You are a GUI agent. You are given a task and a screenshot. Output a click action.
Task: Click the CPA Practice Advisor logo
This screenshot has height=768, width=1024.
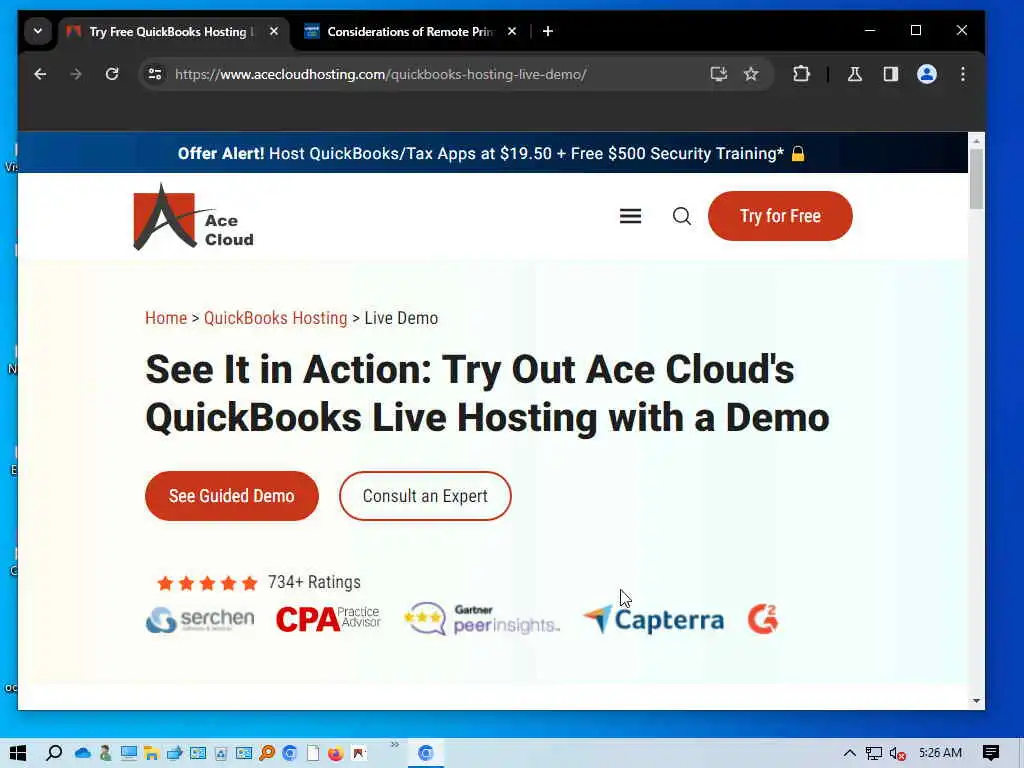click(328, 619)
